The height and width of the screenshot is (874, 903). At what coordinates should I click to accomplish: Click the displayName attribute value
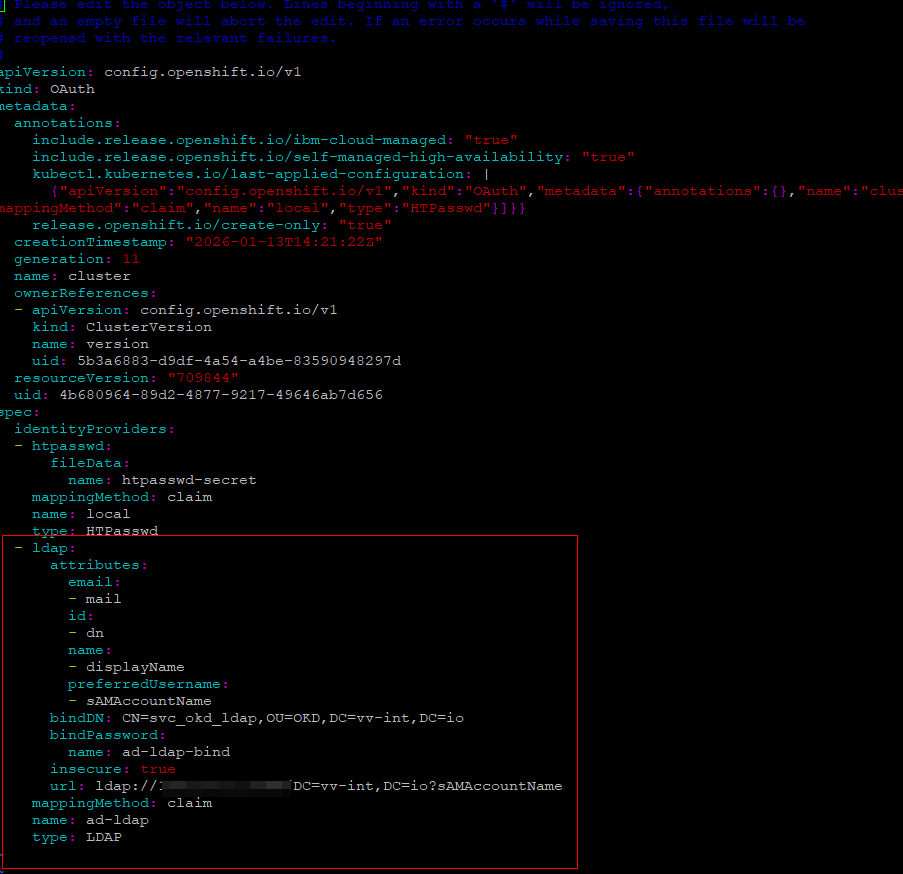coord(135,667)
